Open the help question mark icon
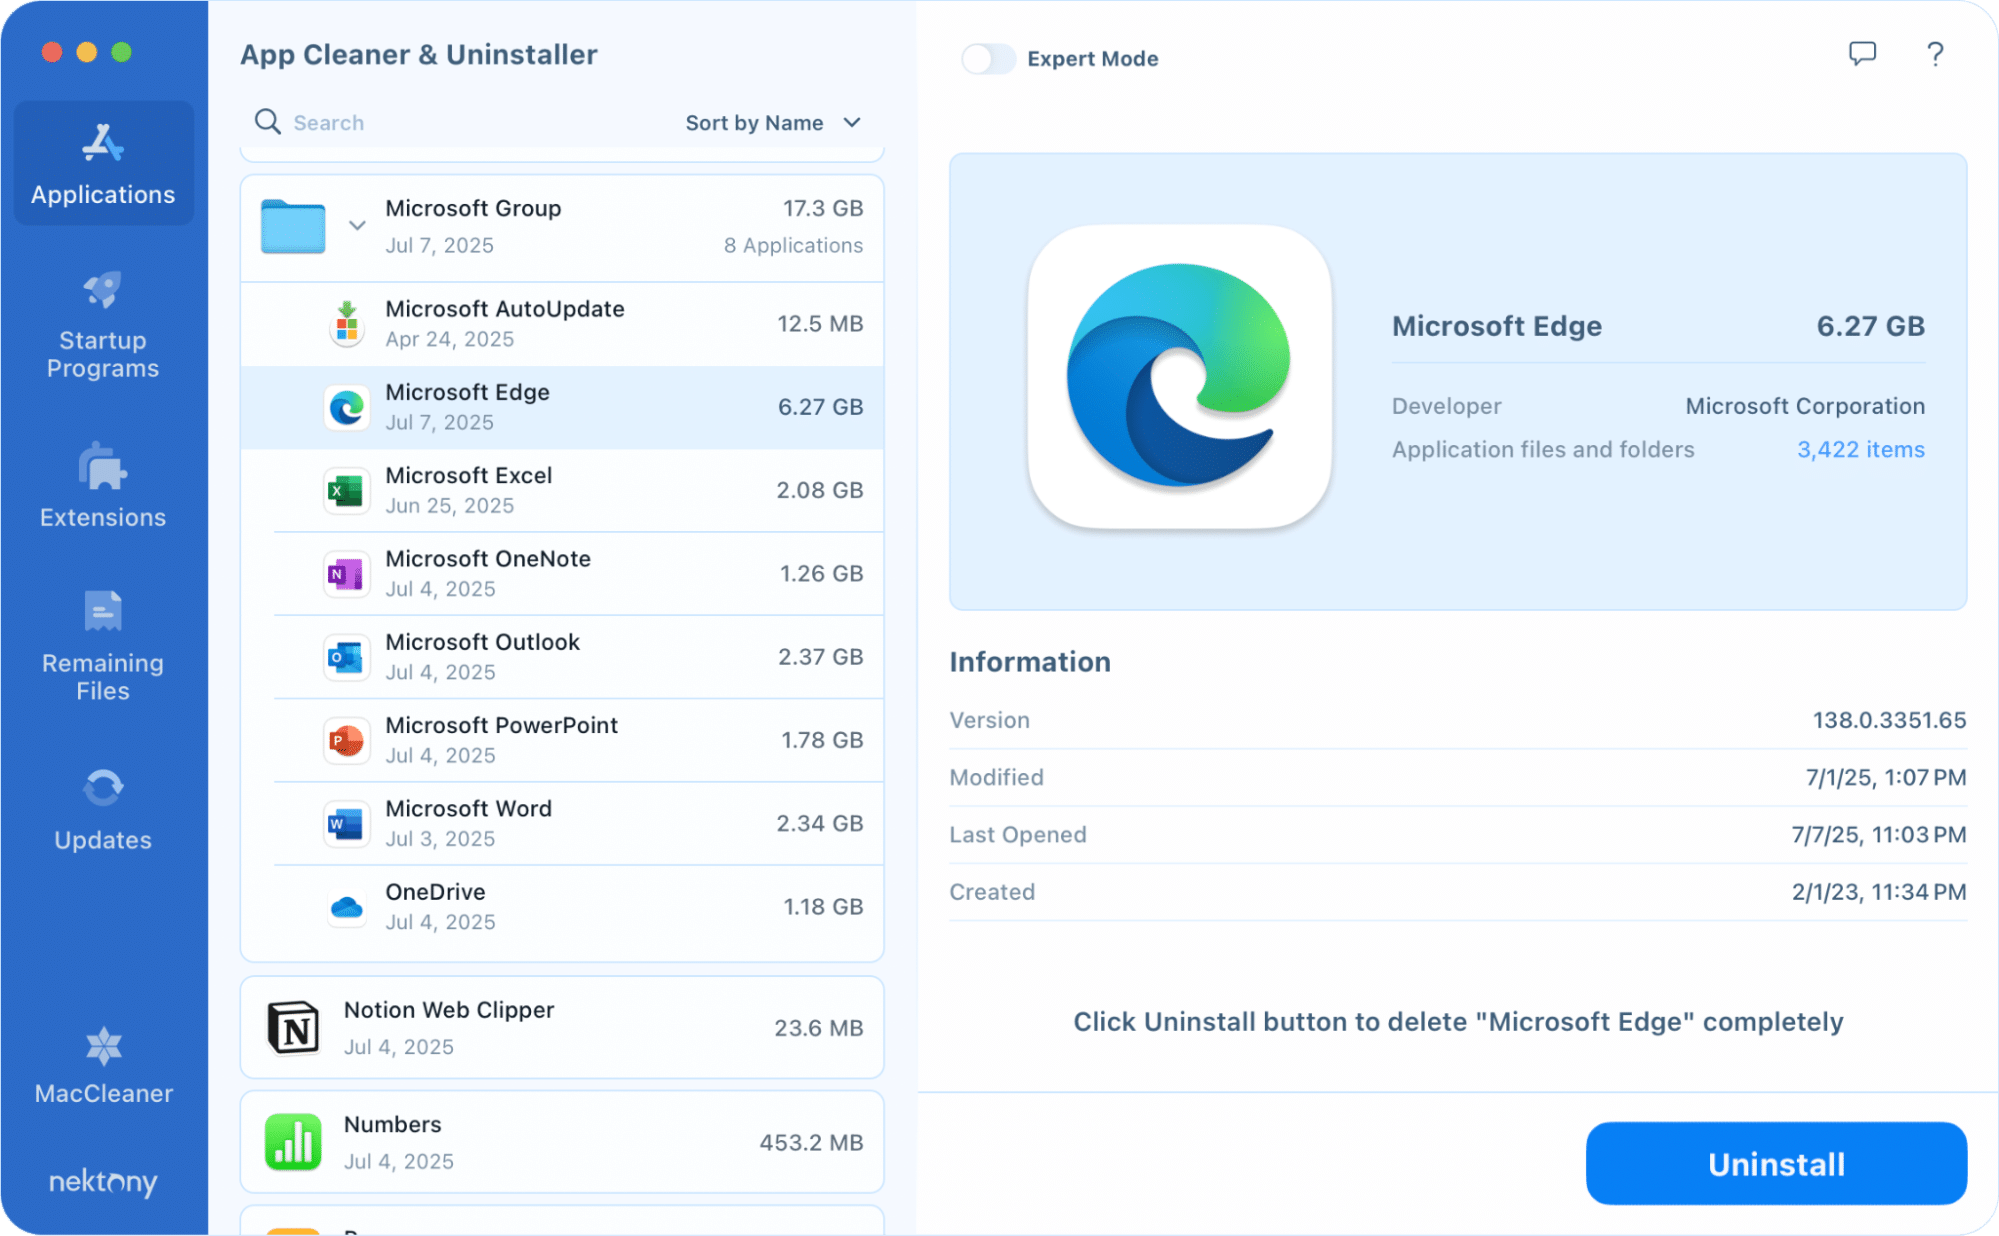Screen dimensions: 1999x1236 1934,55
